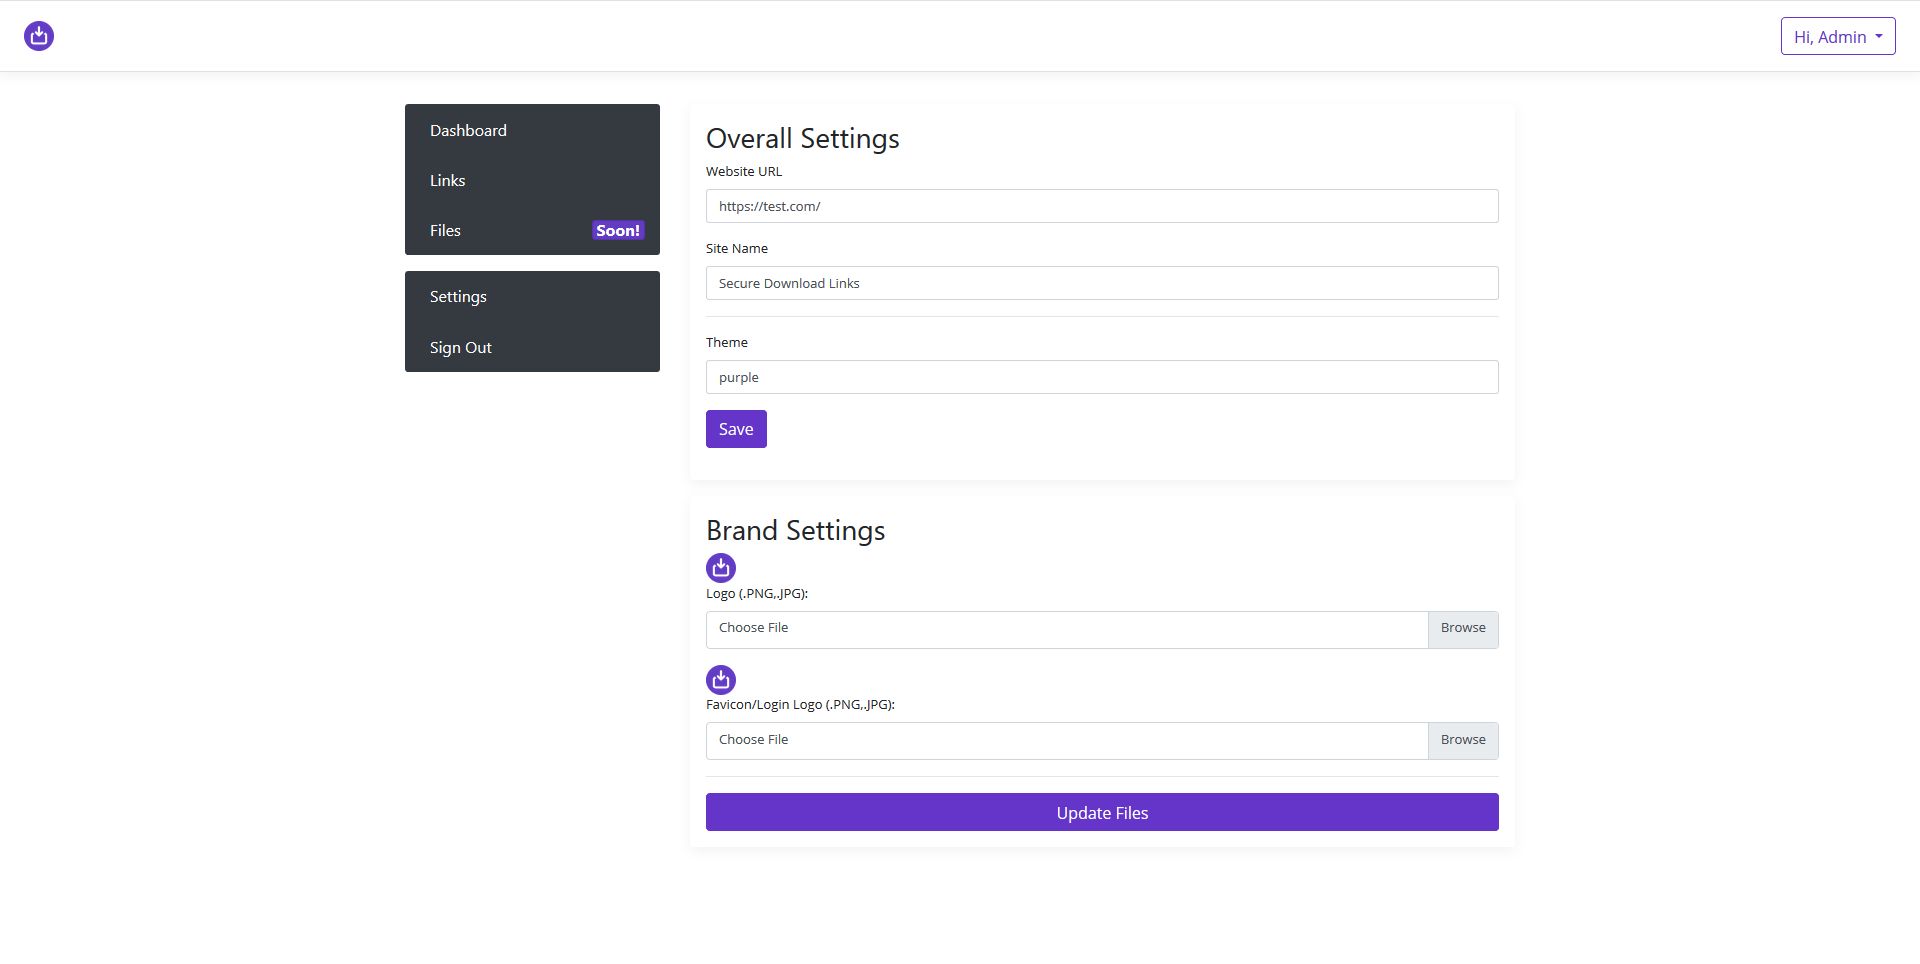Browse for a Favicon/Login Logo file
The image size is (1920, 964).
tap(1462, 741)
